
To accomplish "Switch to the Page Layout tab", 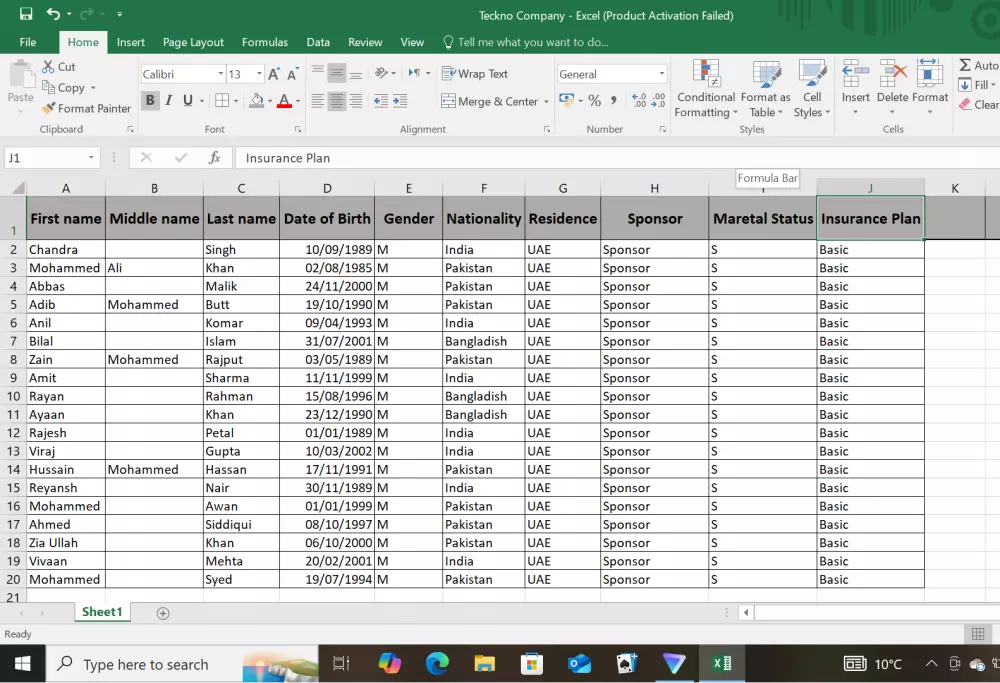I will click(x=193, y=42).
